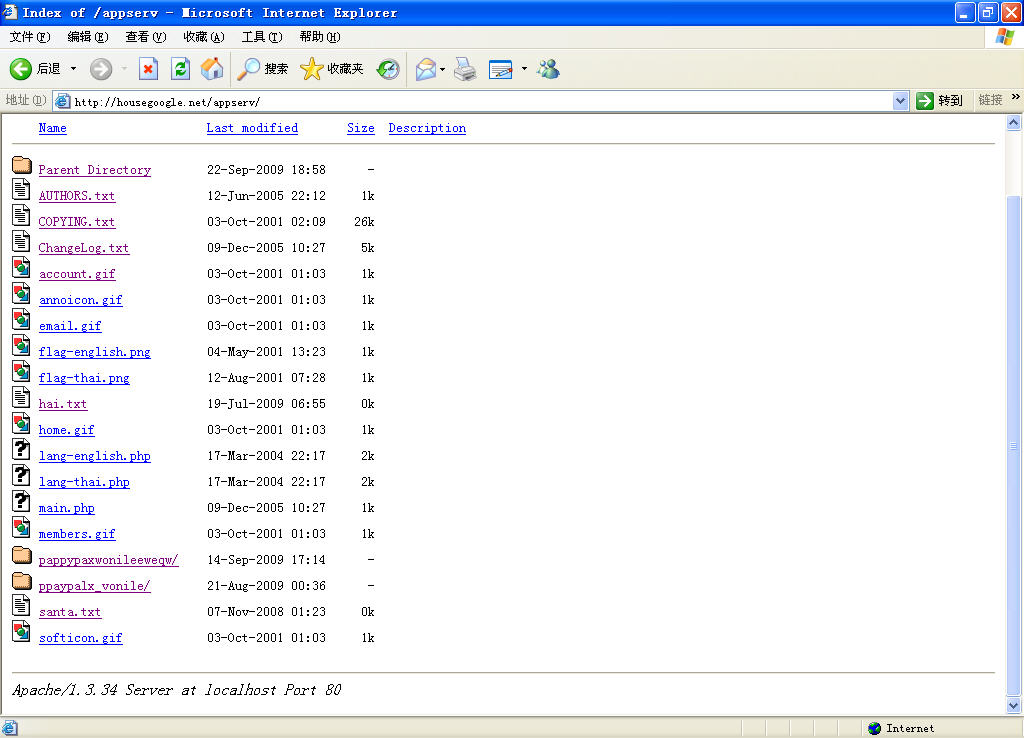
Task: Refresh the page using the toolbar icon
Action: click(180, 69)
